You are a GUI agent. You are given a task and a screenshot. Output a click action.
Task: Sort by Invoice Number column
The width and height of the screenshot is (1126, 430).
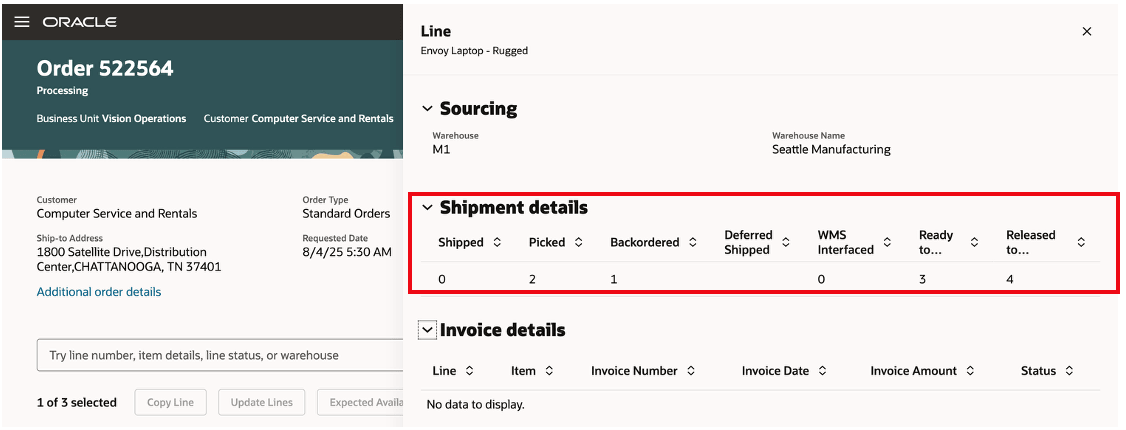coord(690,371)
